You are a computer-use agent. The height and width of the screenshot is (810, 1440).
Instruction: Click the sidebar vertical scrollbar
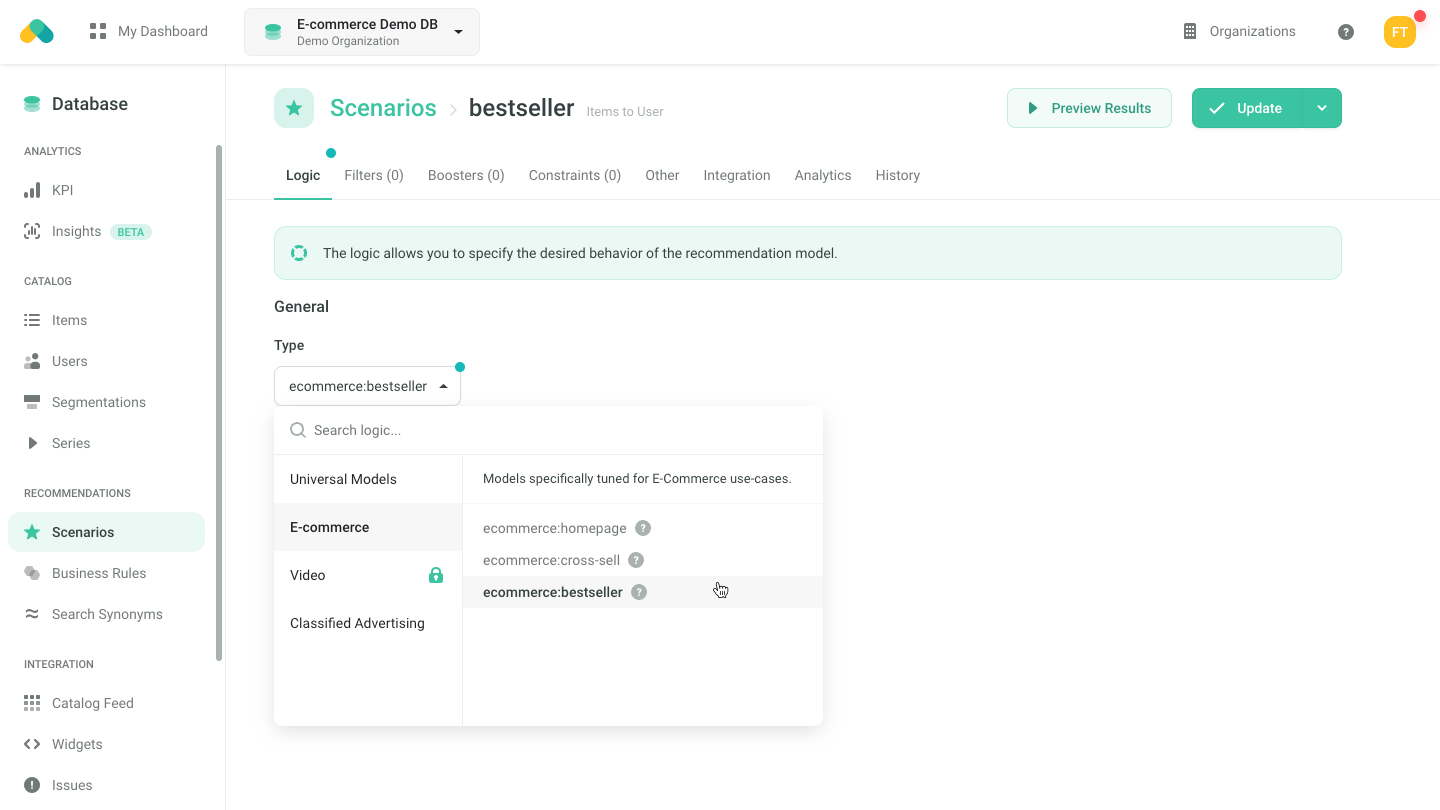point(219,400)
